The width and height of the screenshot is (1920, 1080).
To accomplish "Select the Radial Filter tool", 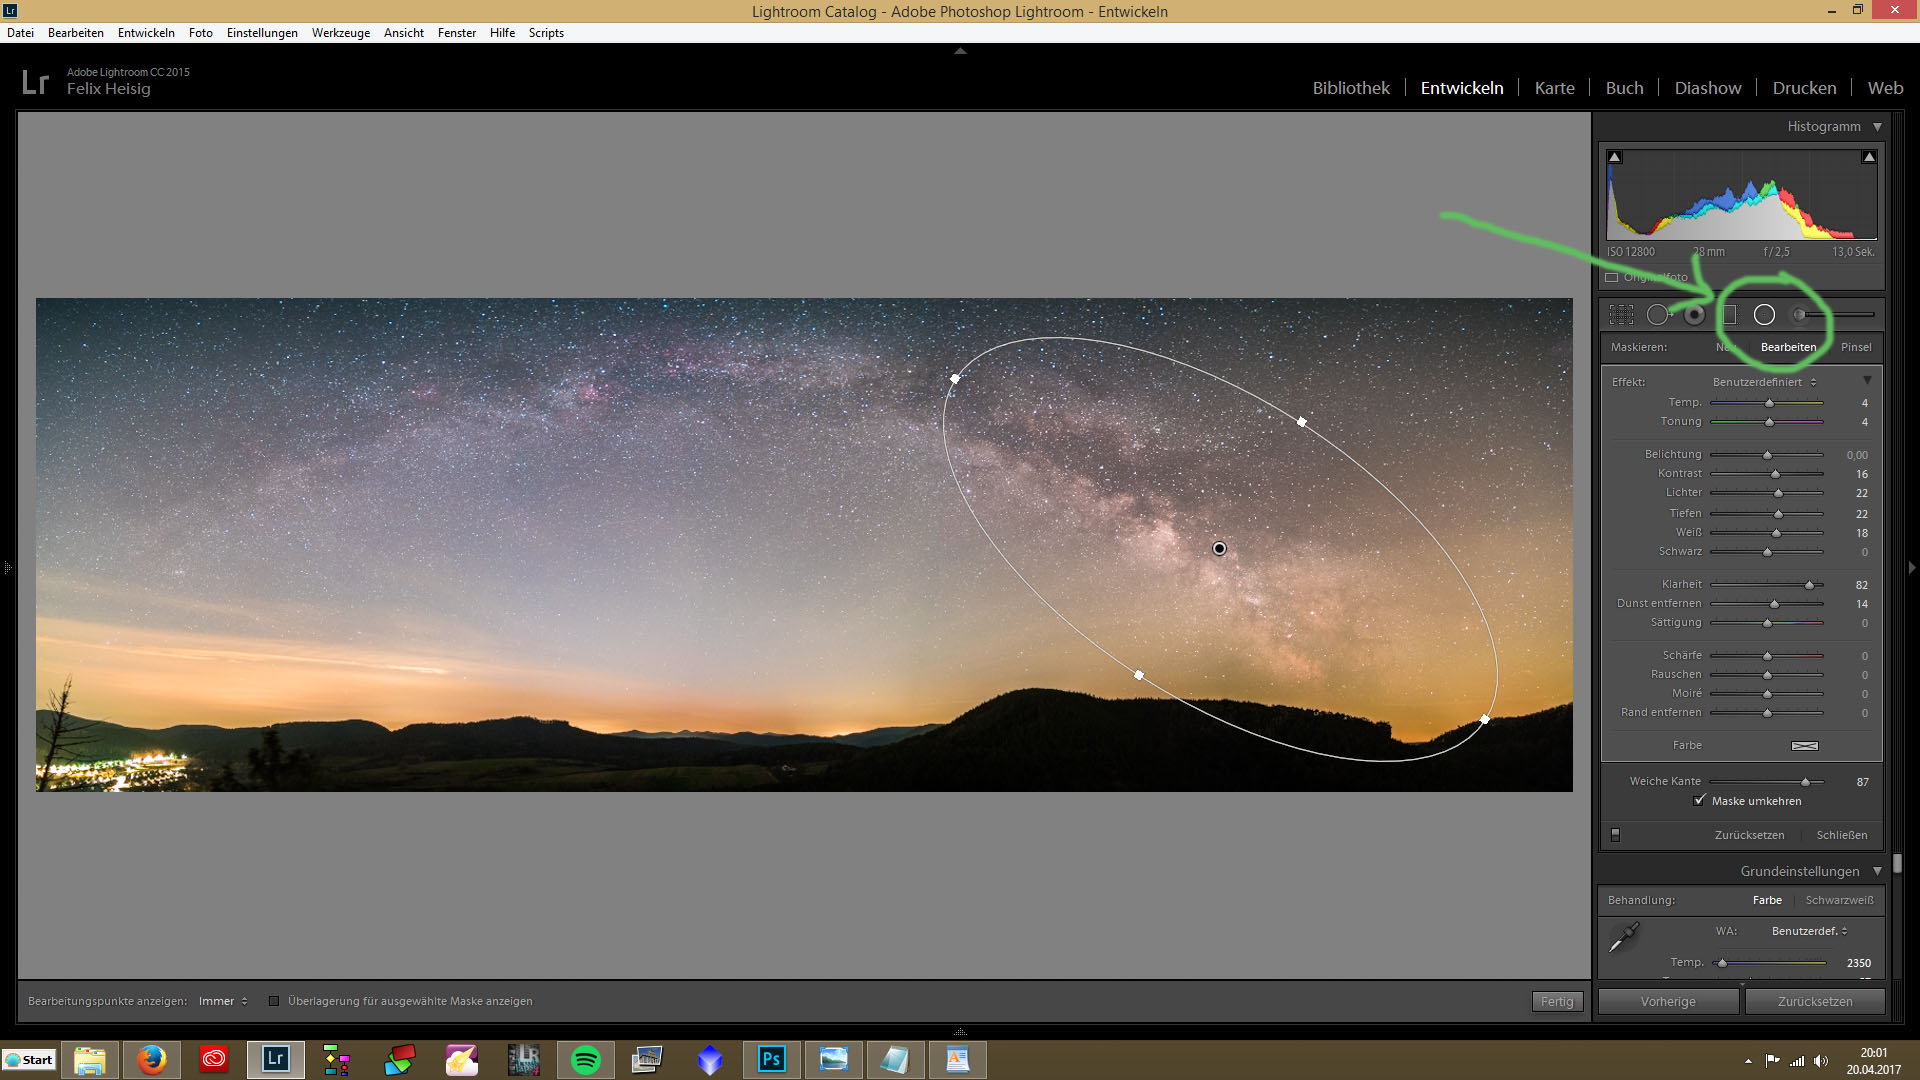I will [x=1764, y=315].
